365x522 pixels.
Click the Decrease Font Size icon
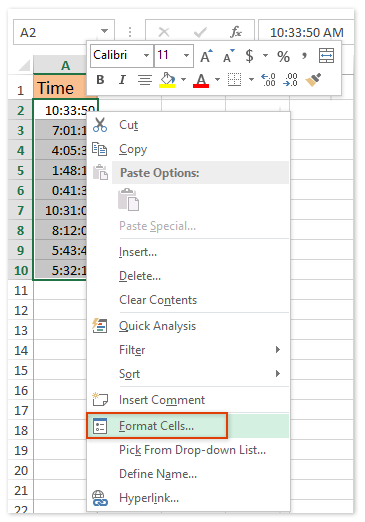229,56
